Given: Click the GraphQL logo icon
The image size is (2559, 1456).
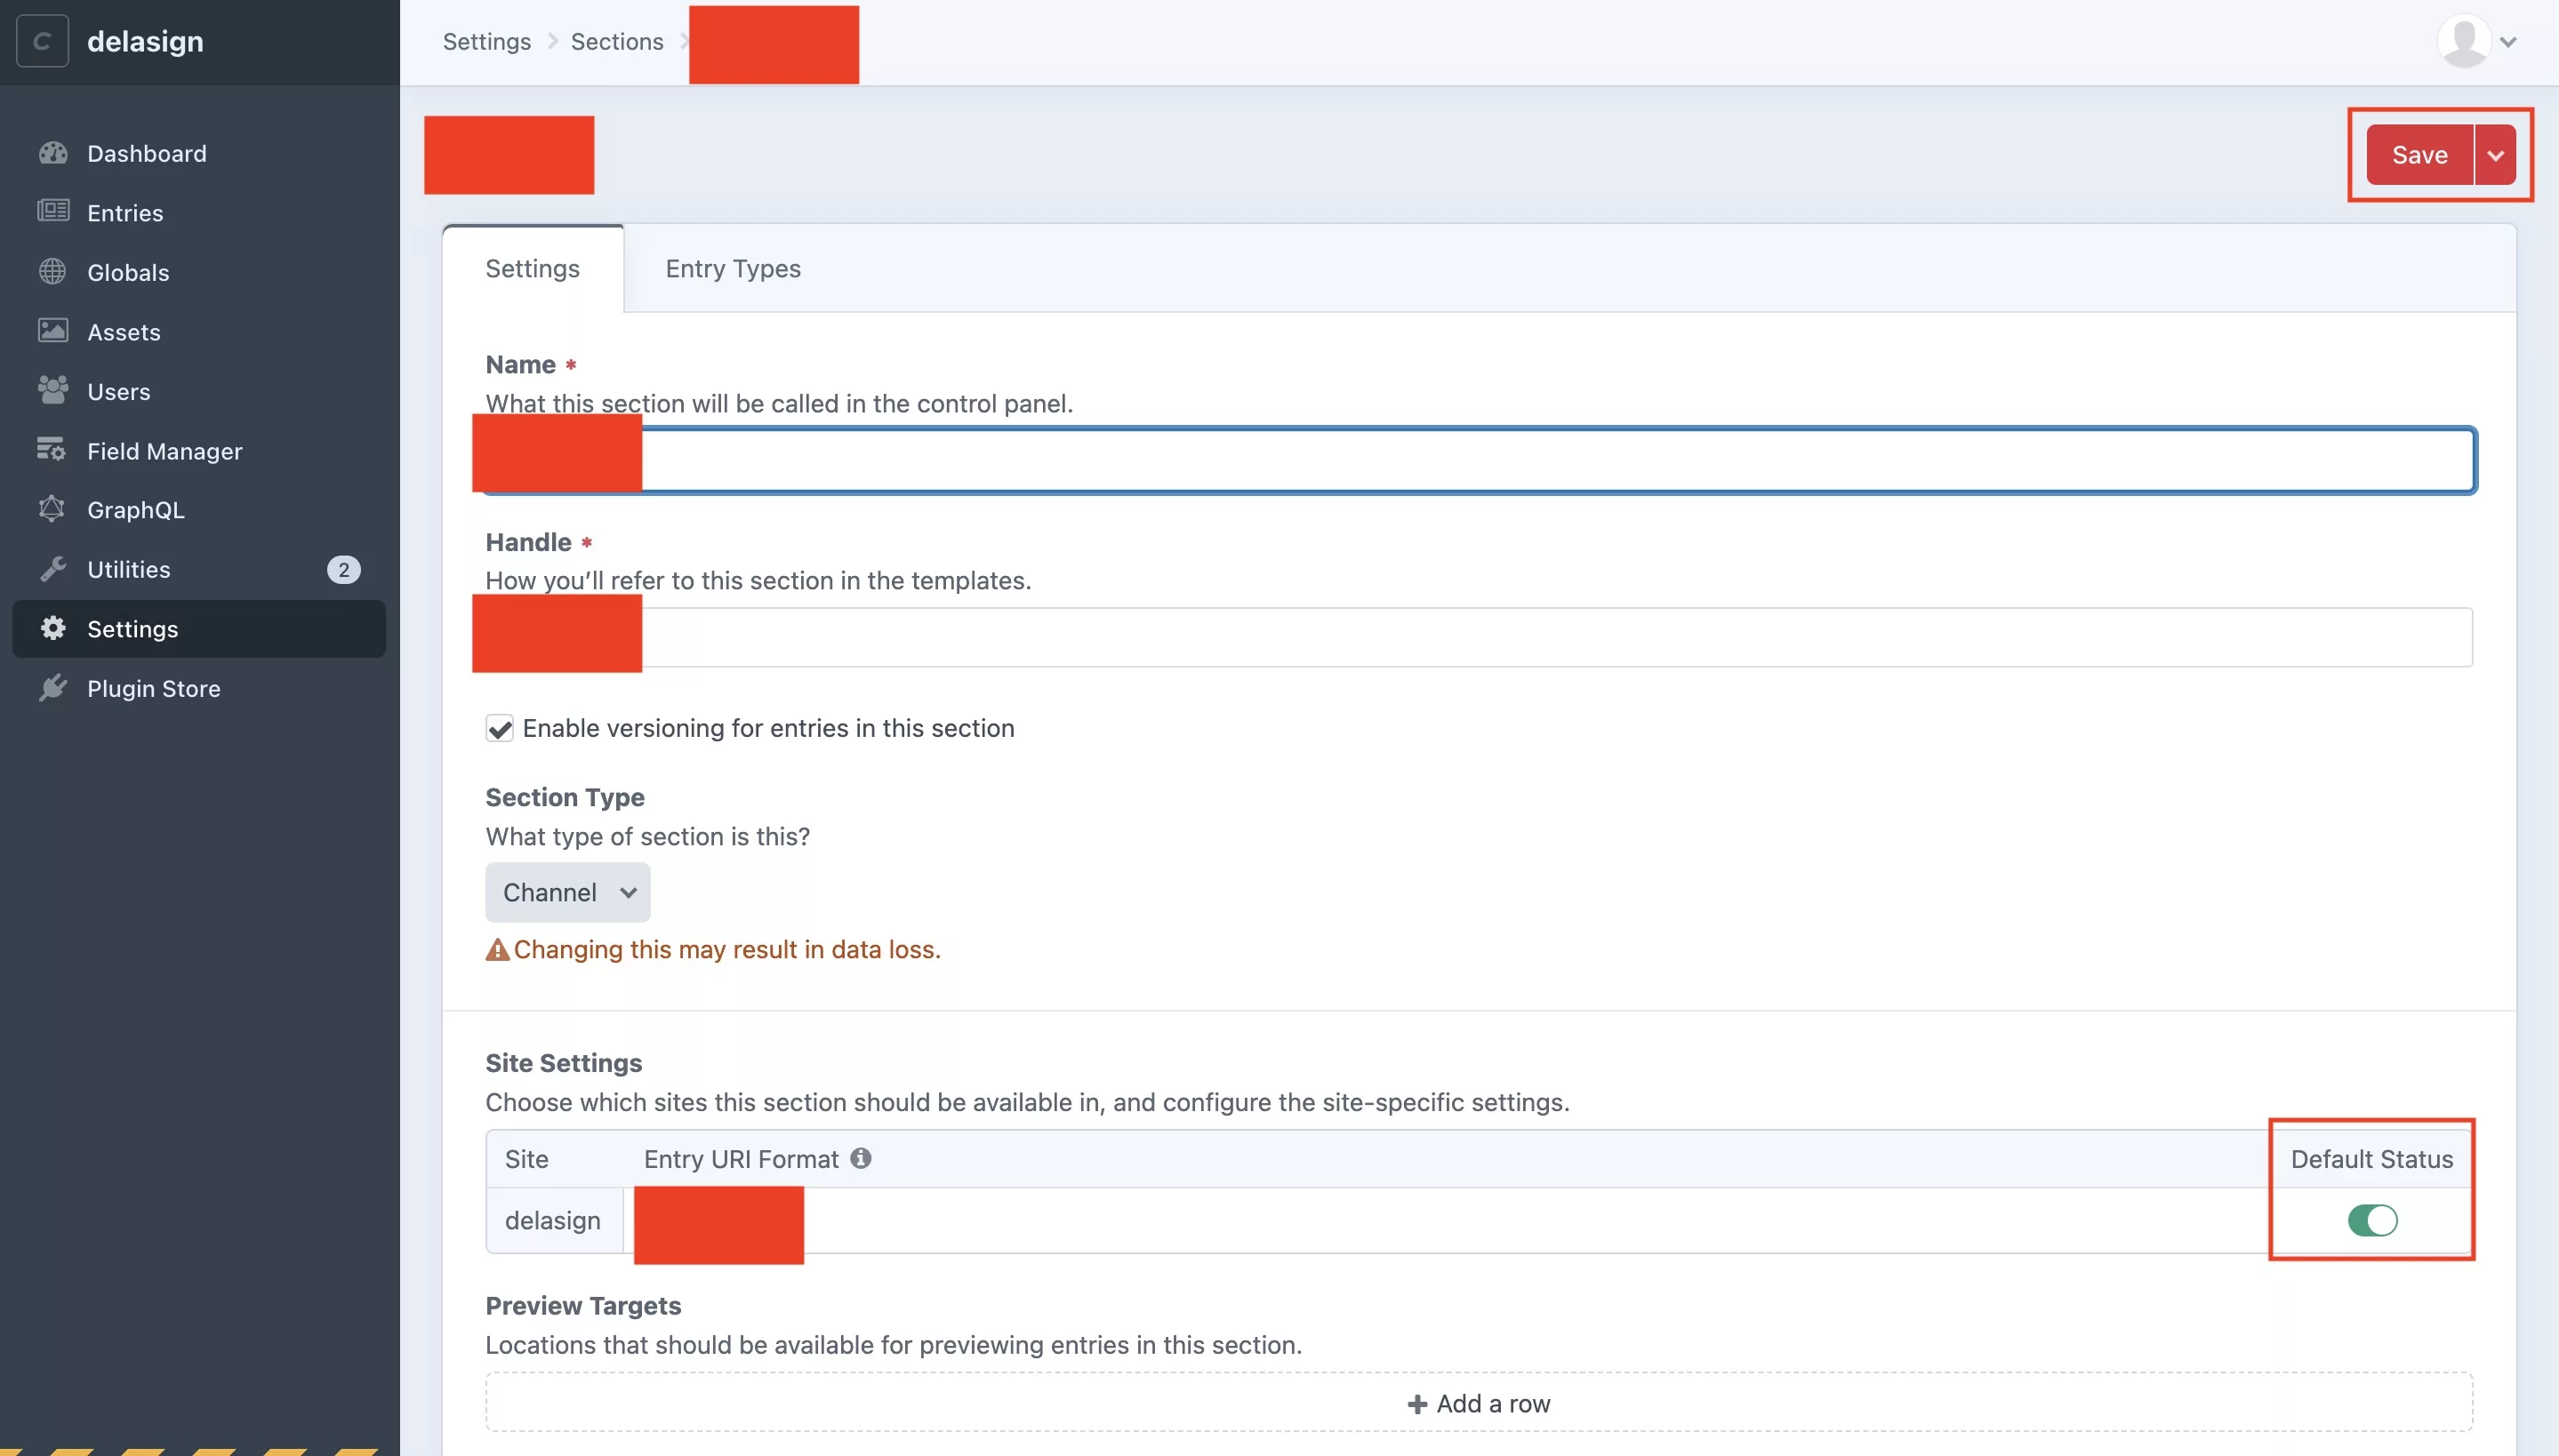Looking at the screenshot, I should click(52, 509).
